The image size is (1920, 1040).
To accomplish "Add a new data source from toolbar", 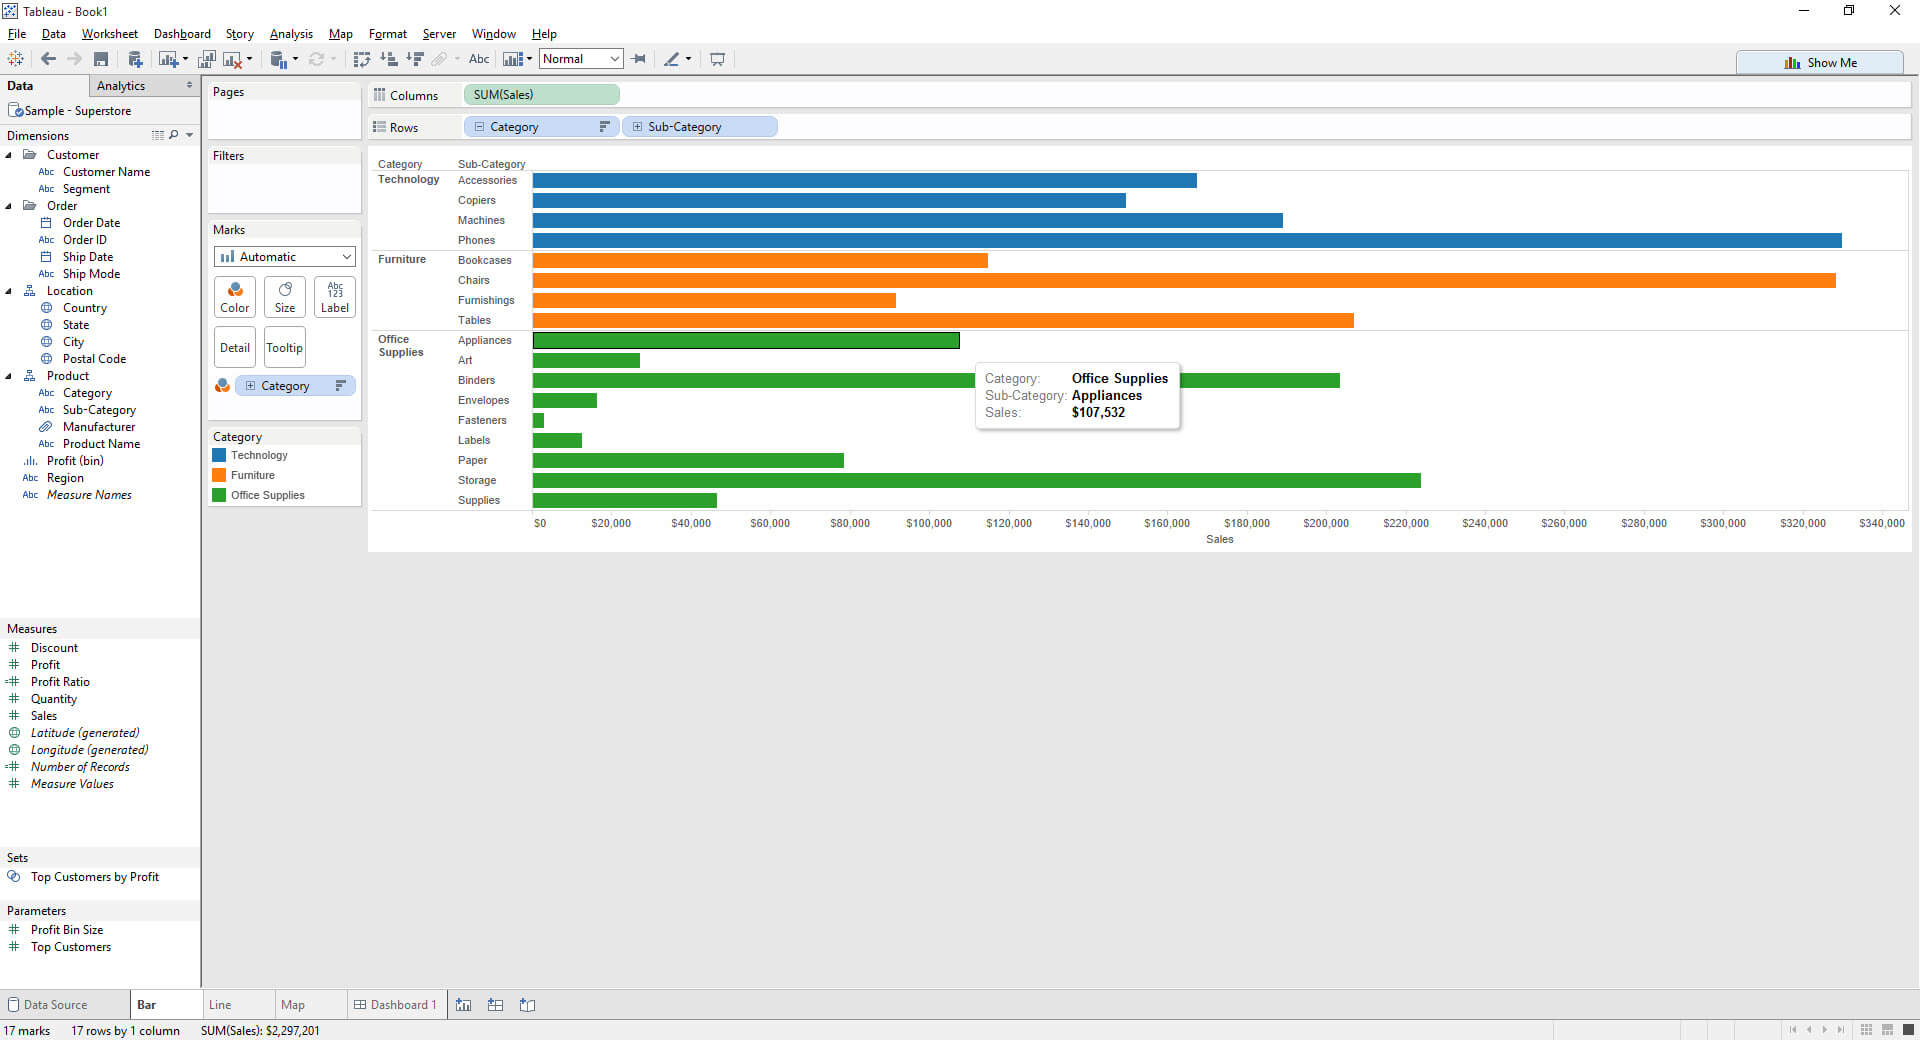I will (x=135, y=59).
